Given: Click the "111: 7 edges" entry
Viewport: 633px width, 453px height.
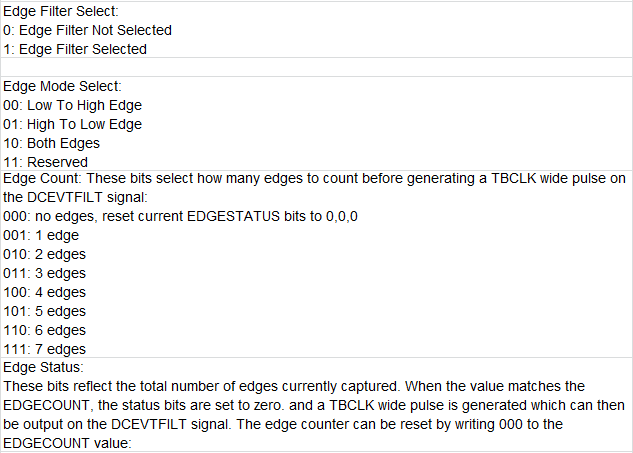Looking at the screenshot, I should pyautogui.click(x=44, y=349).
